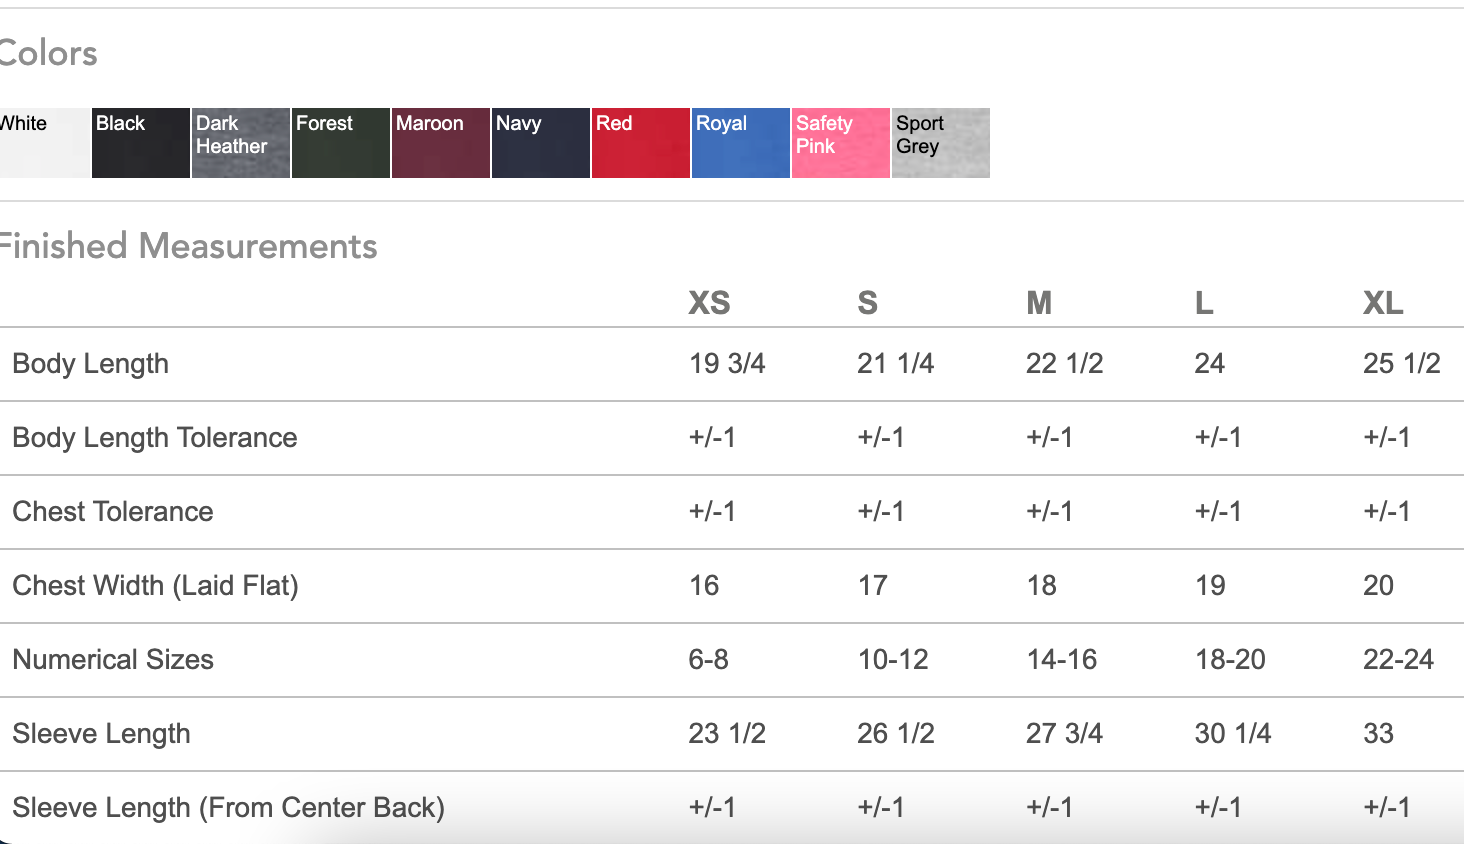The height and width of the screenshot is (844, 1464).
Task: Click the S size column header
Action: coord(867,303)
